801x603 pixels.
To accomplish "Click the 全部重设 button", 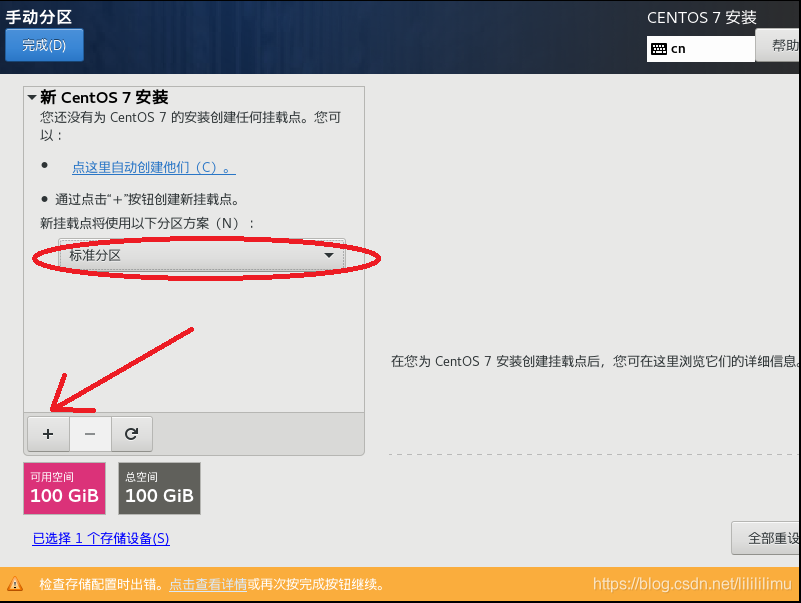I will pos(766,538).
